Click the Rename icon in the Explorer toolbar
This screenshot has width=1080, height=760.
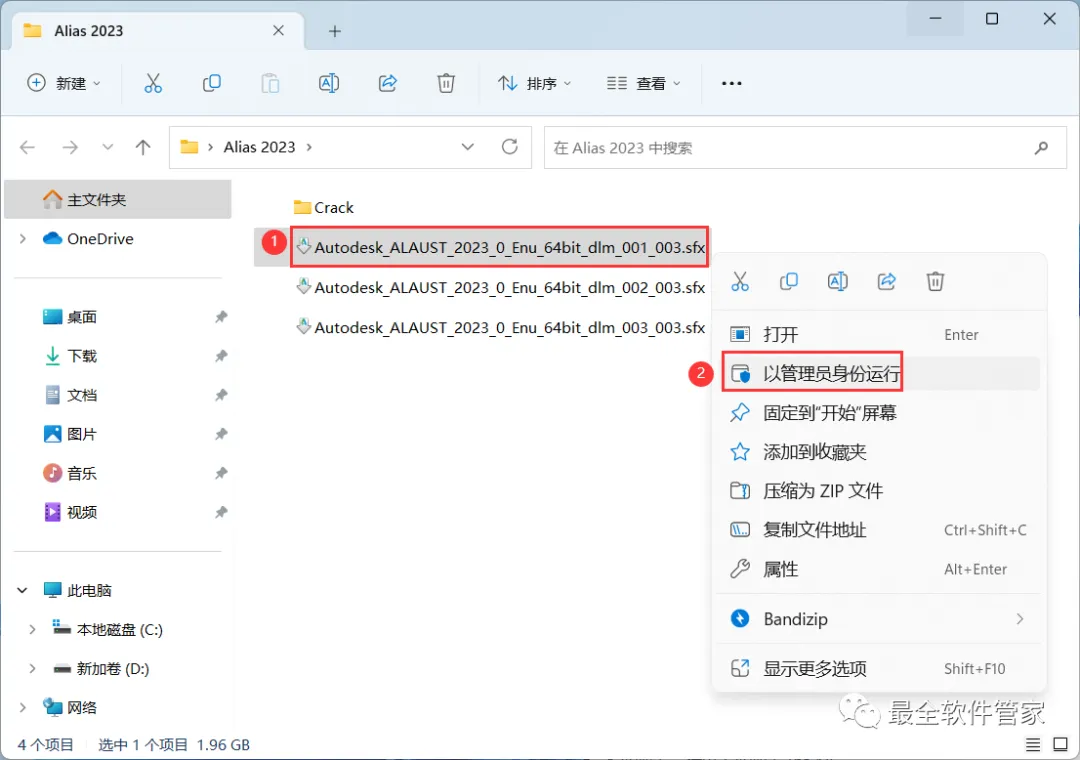[329, 83]
